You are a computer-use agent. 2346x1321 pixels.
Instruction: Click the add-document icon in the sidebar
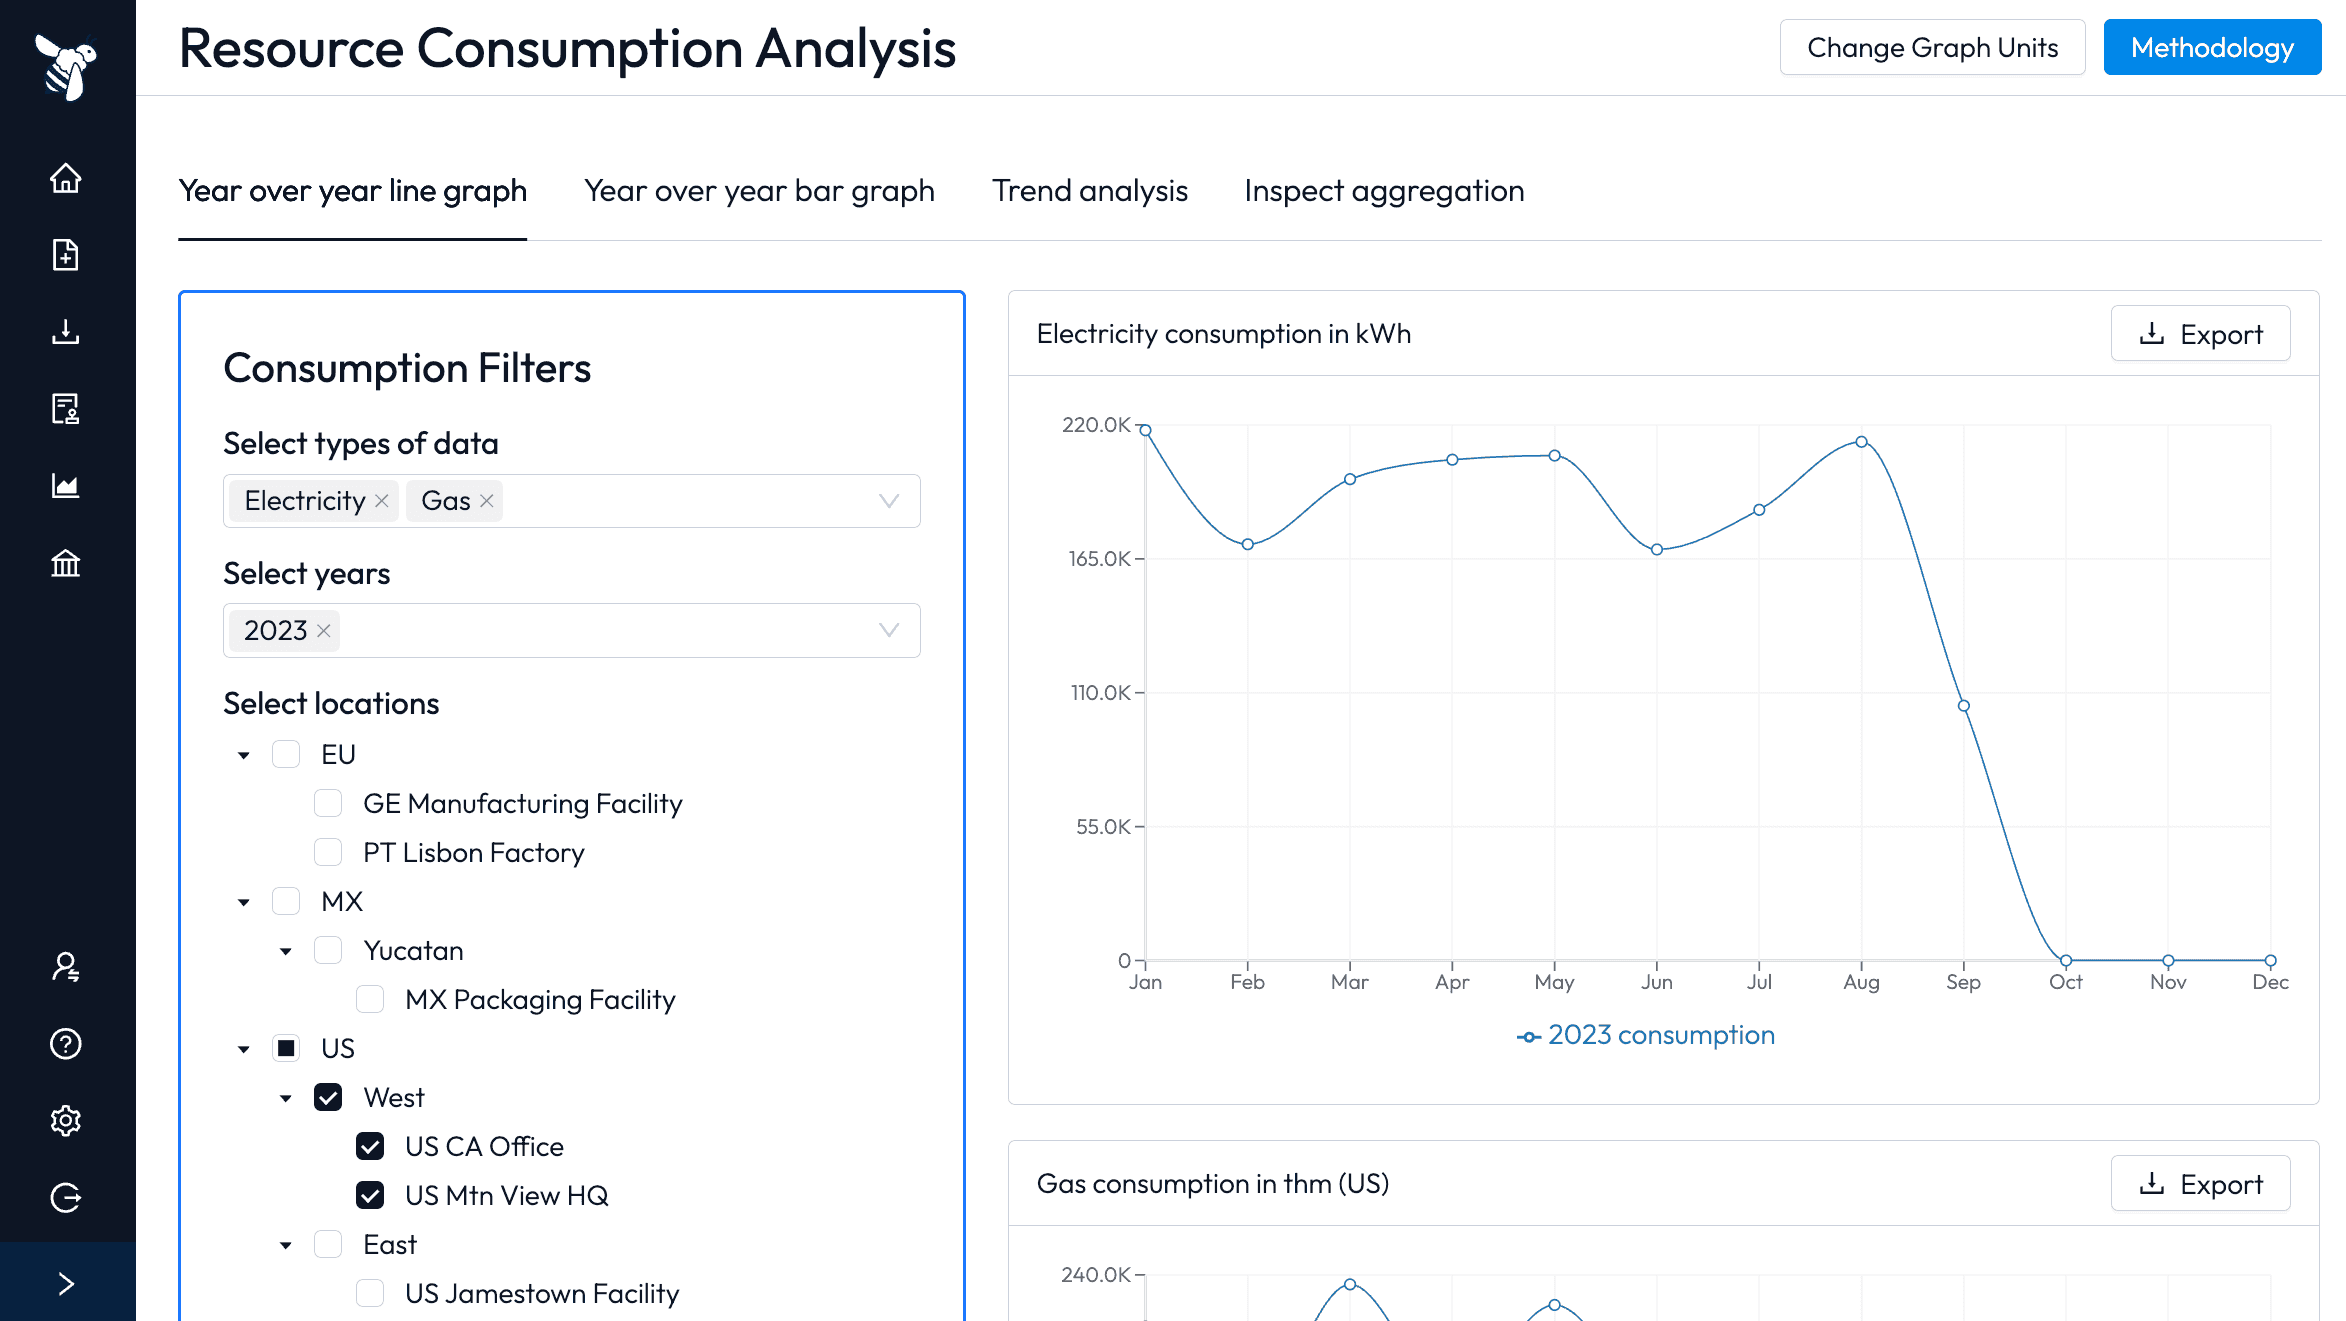click(66, 255)
